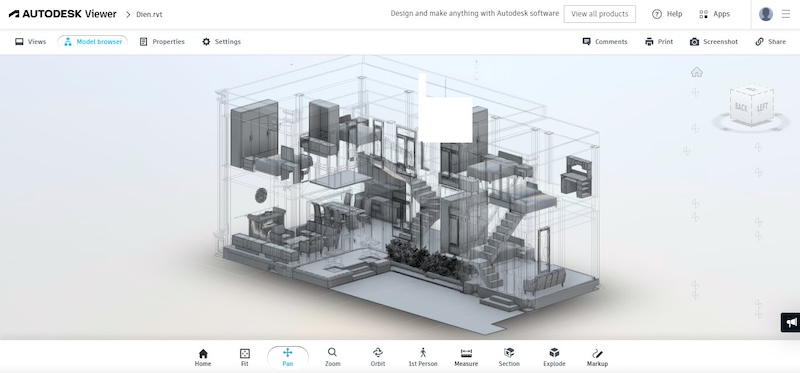This screenshot has width=800, height=373.
Task: Expand the Apps menu
Action: pos(714,14)
